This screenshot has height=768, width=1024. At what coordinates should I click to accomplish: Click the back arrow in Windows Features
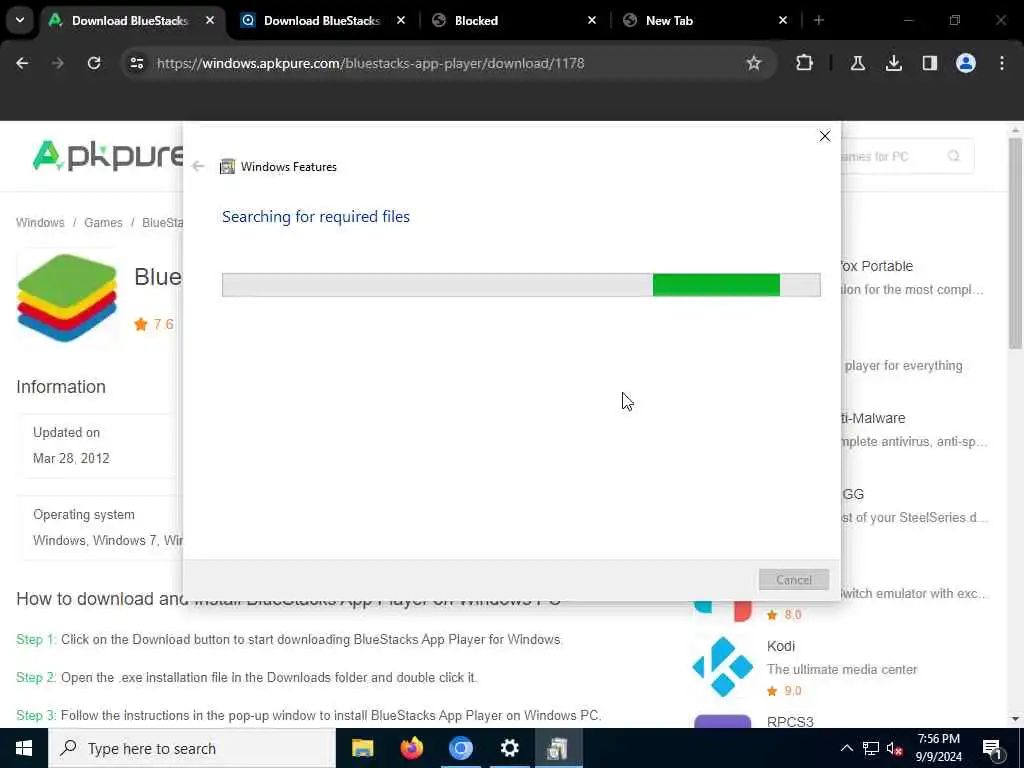coord(198,167)
